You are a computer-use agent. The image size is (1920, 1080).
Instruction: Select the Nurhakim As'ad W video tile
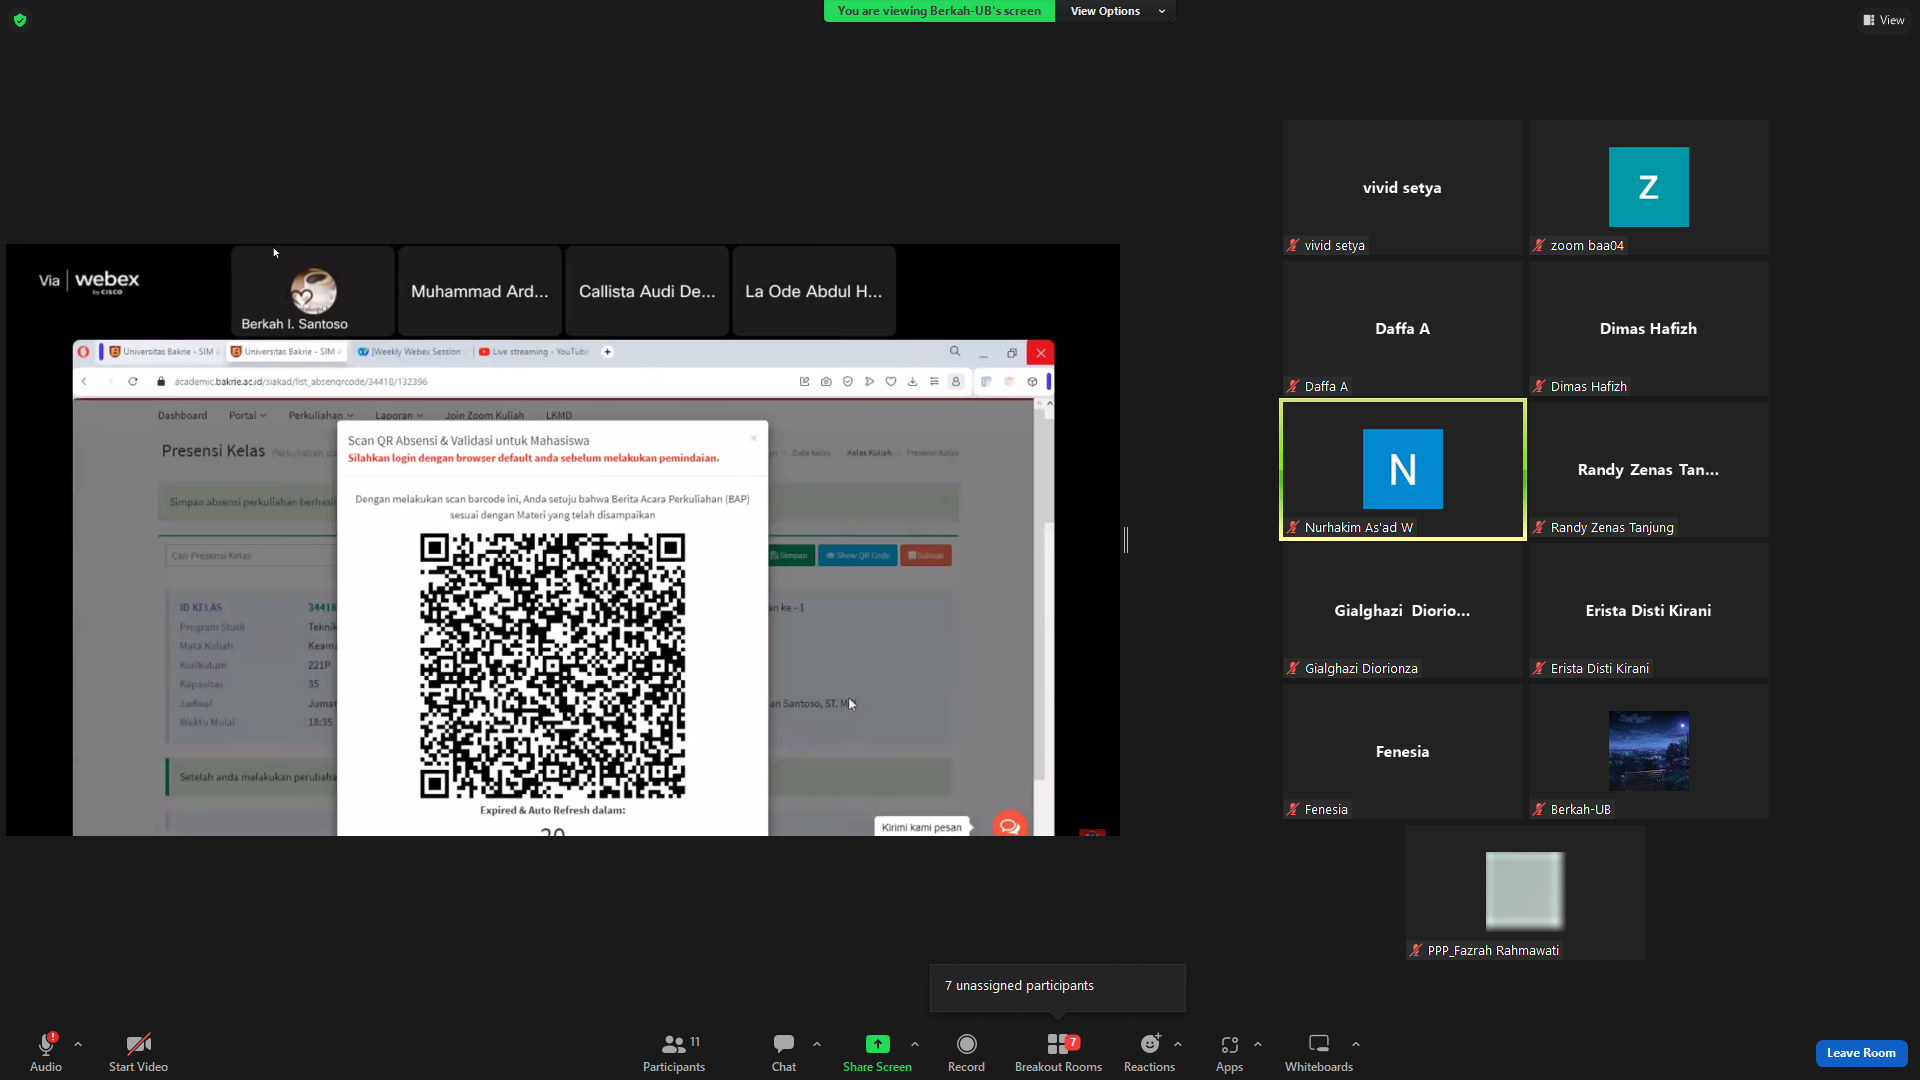tap(1403, 470)
